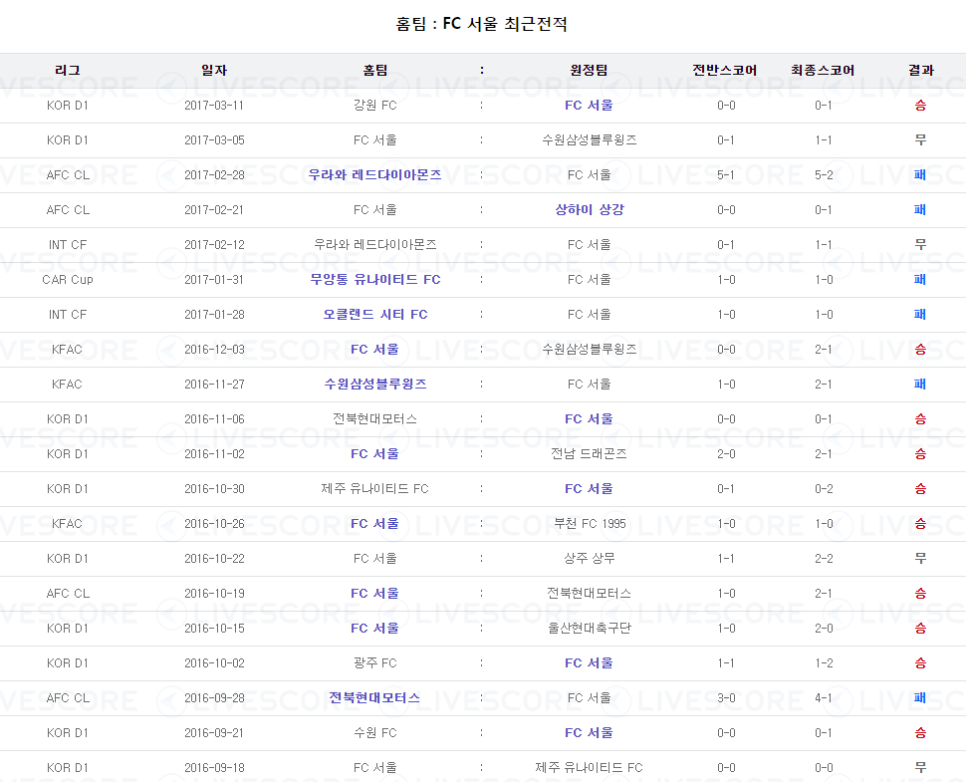This screenshot has width=966, height=782.
Task: Click date 2017-03-05
Action: 214,140
